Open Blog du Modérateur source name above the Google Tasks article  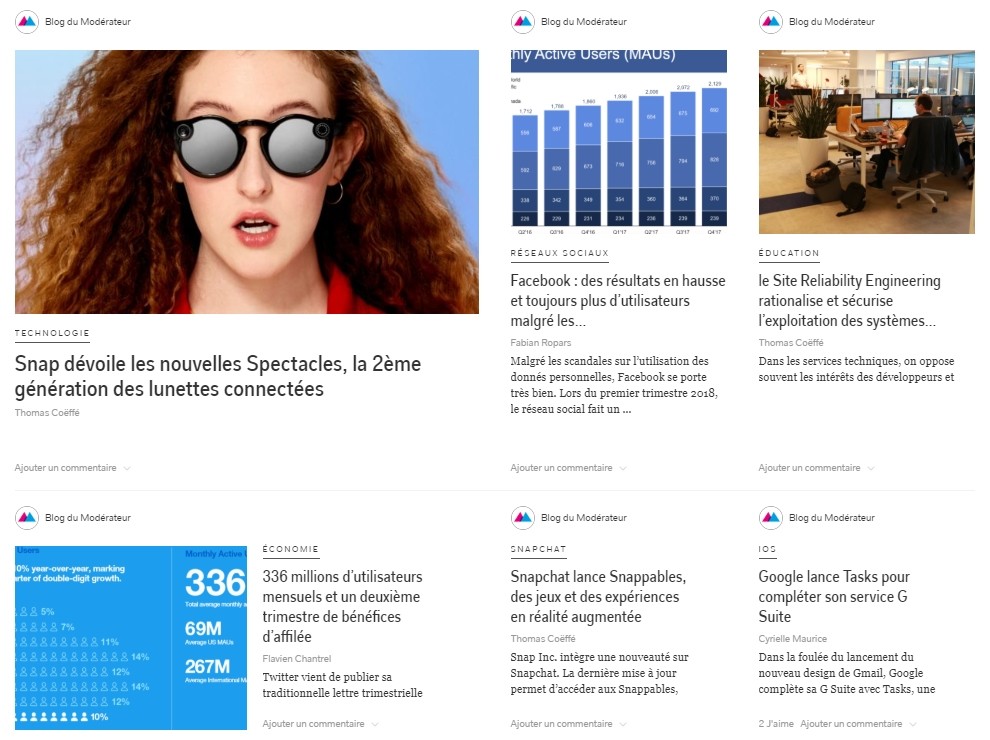point(832,518)
